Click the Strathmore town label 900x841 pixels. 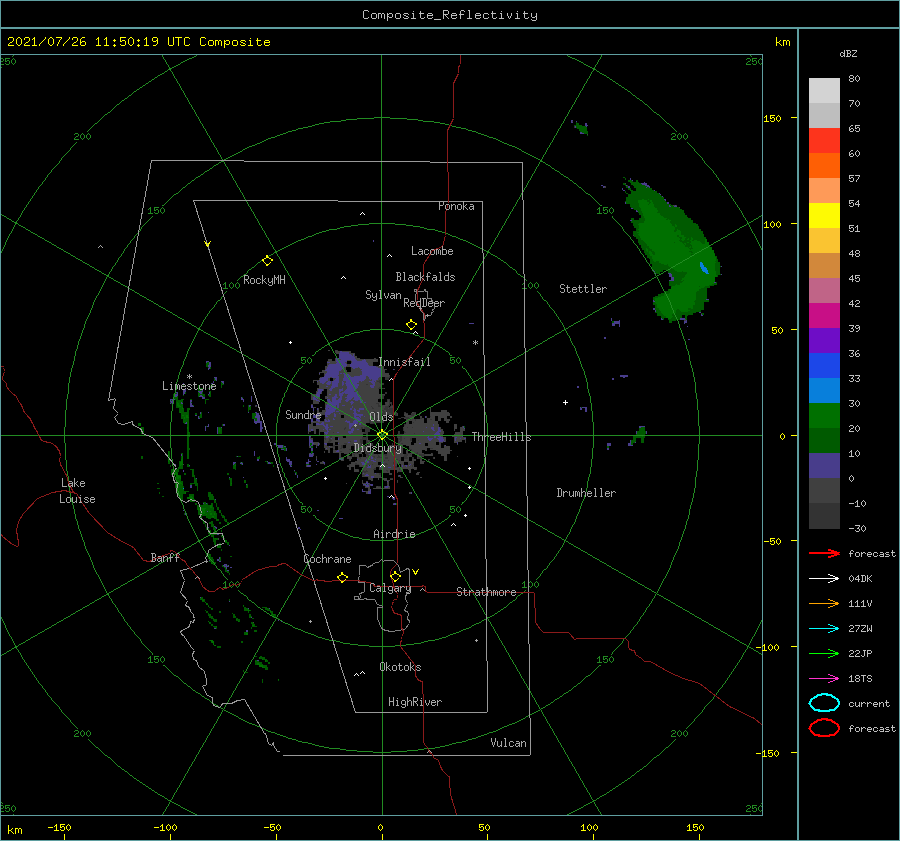(486, 592)
